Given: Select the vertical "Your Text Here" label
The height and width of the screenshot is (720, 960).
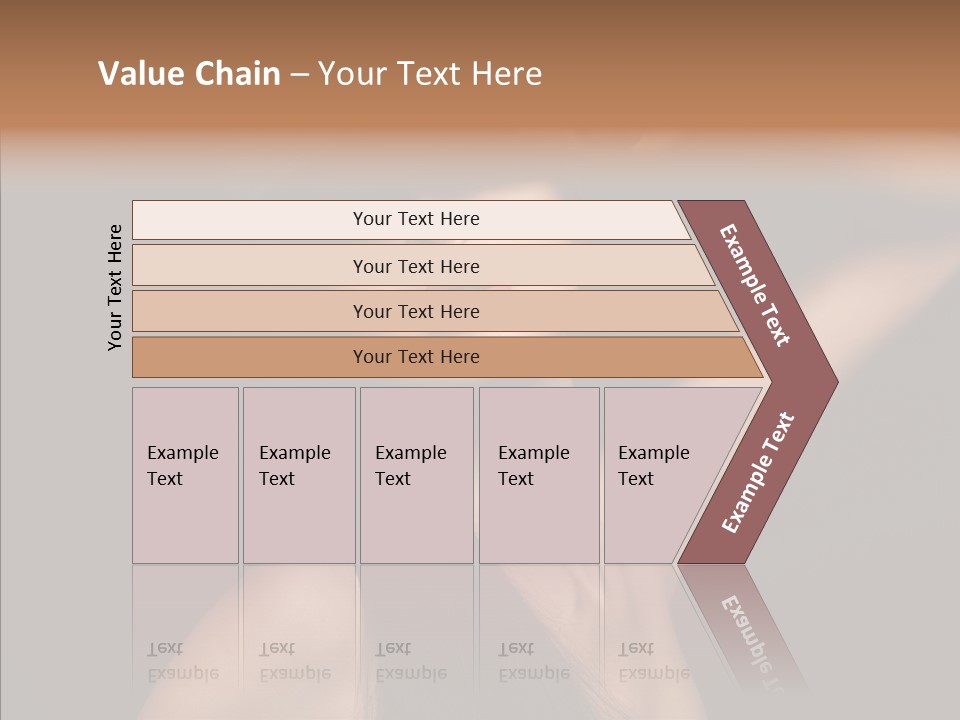Looking at the screenshot, I should point(115,287).
